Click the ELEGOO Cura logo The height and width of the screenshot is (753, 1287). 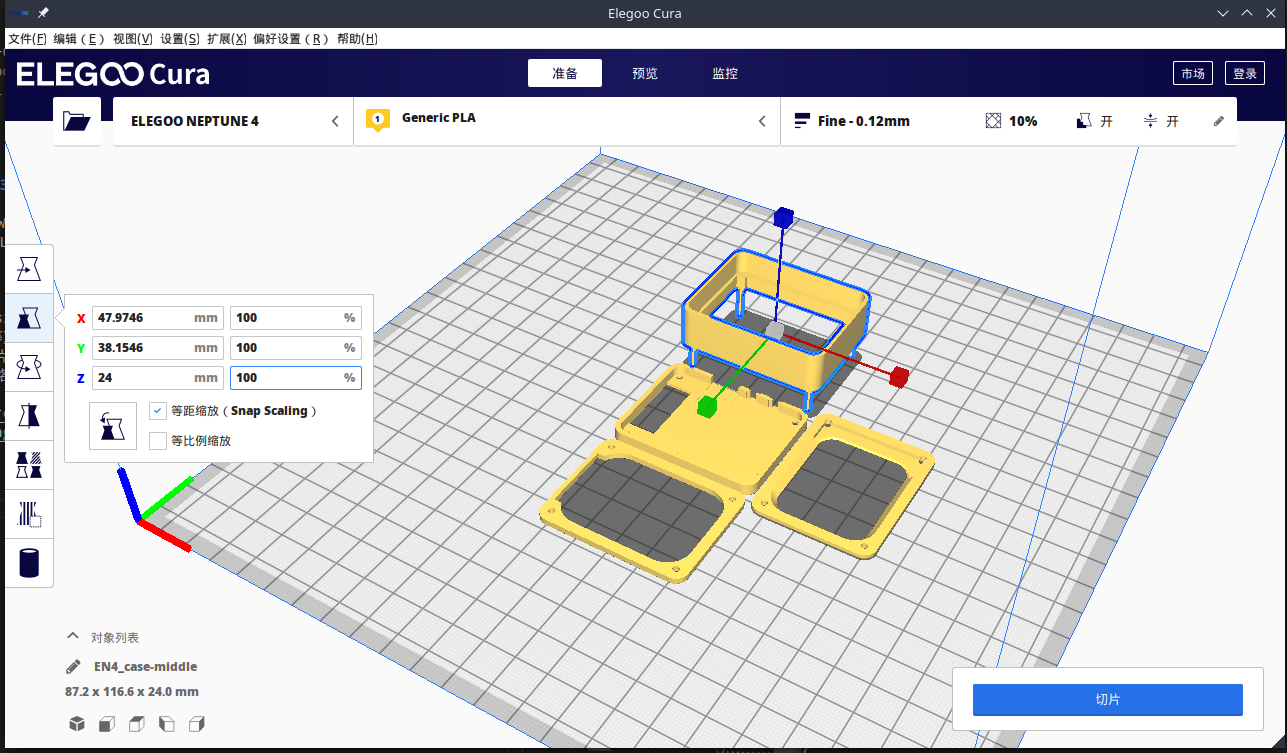(x=113, y=74)
